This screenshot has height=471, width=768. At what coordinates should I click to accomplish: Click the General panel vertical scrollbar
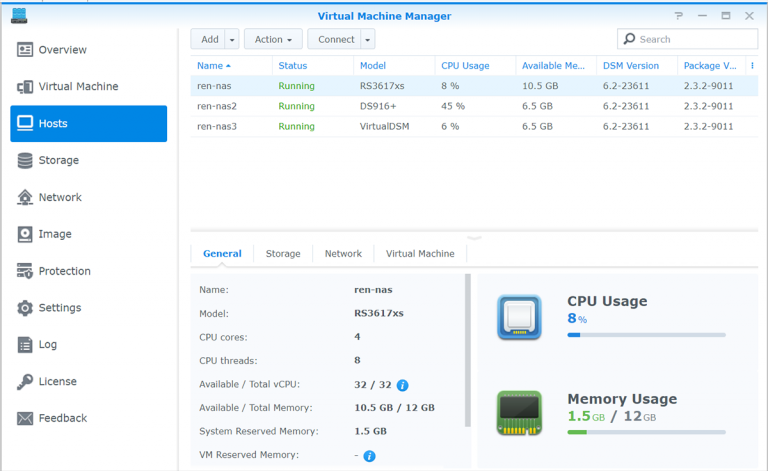click(x=468, y=351)
